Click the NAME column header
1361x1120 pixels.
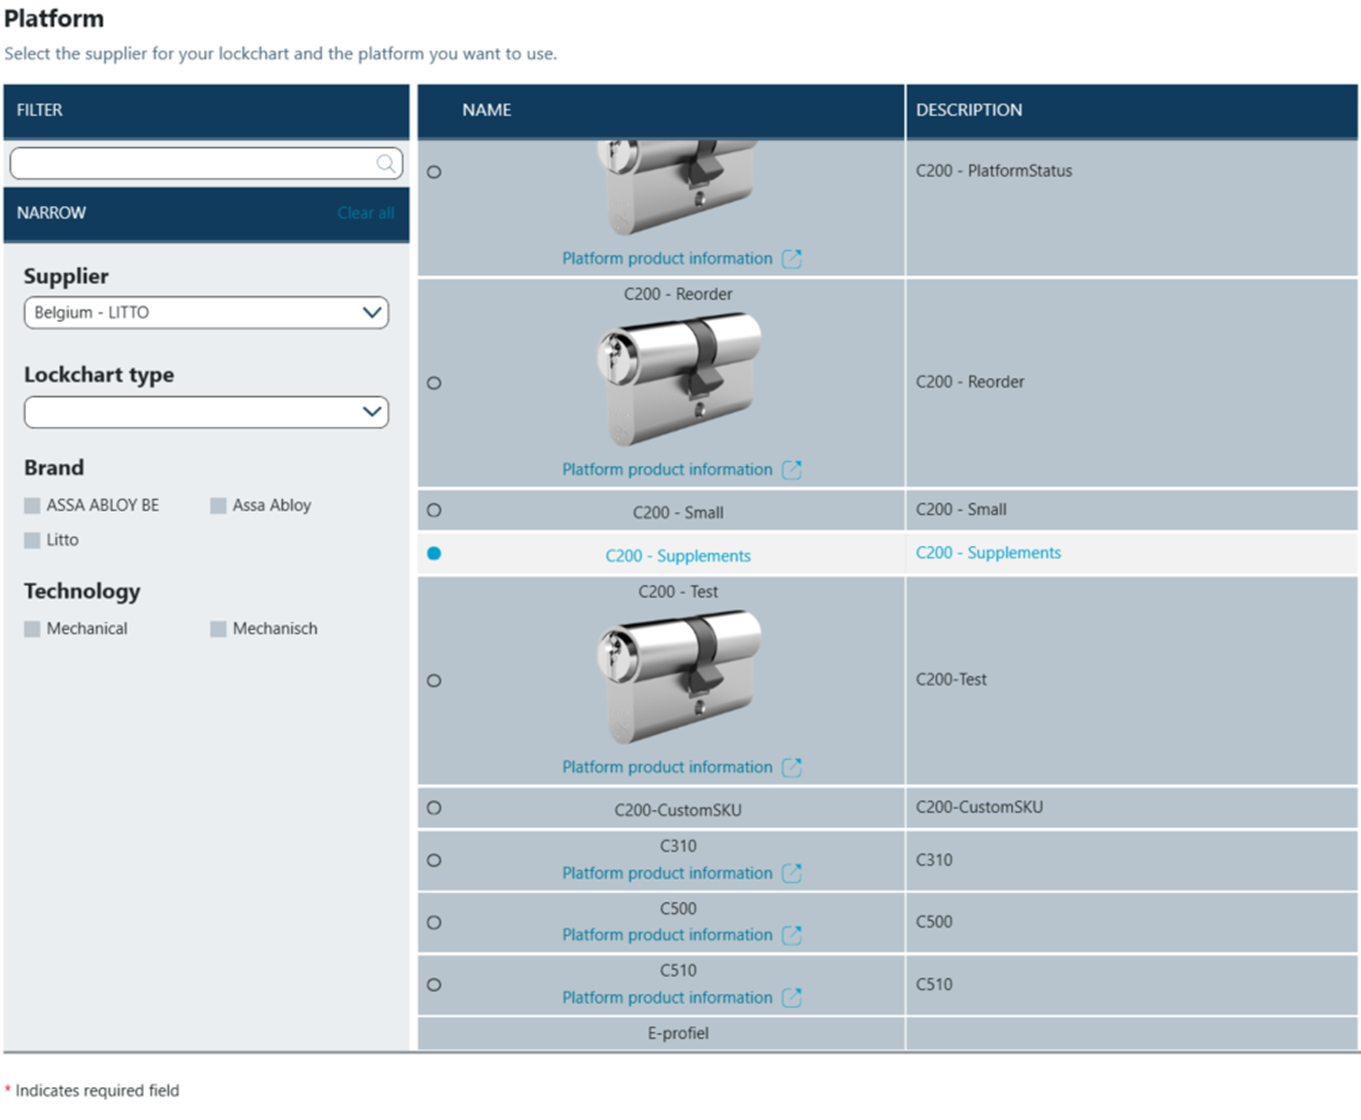(487, 110)
